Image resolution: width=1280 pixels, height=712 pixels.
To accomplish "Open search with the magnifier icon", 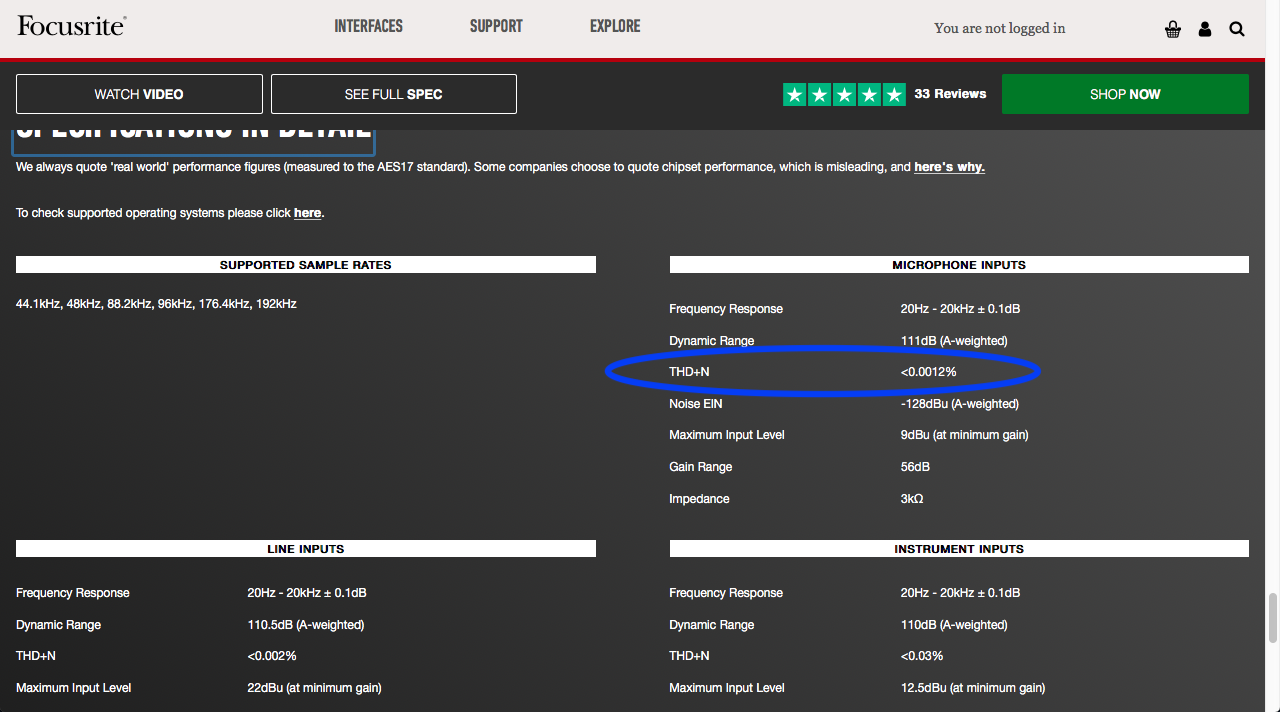I will tap(1237, 29).
